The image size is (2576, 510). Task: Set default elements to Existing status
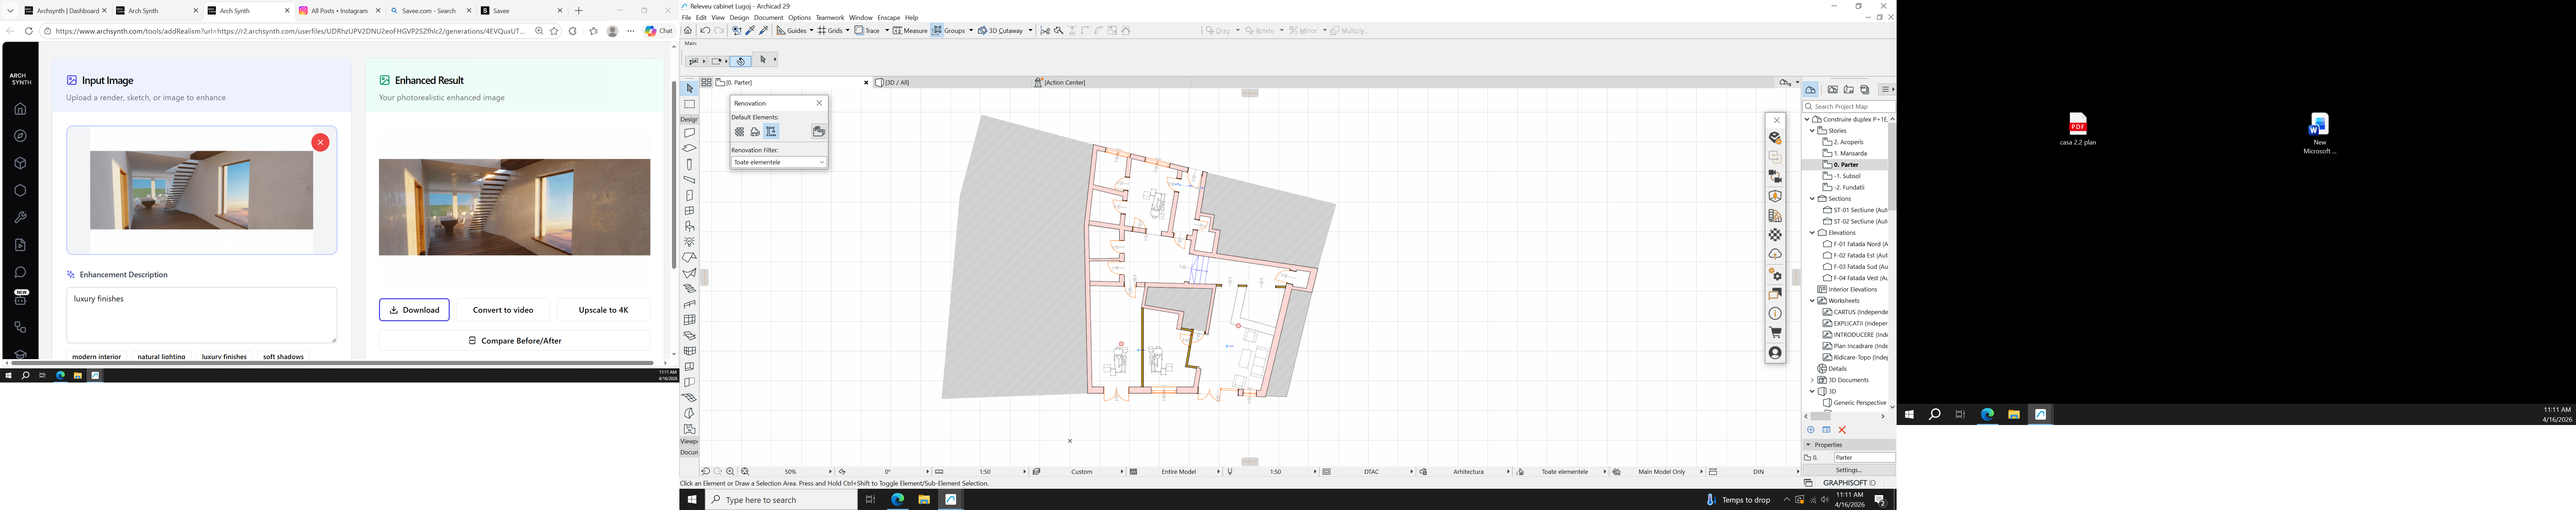pos(739,132)
